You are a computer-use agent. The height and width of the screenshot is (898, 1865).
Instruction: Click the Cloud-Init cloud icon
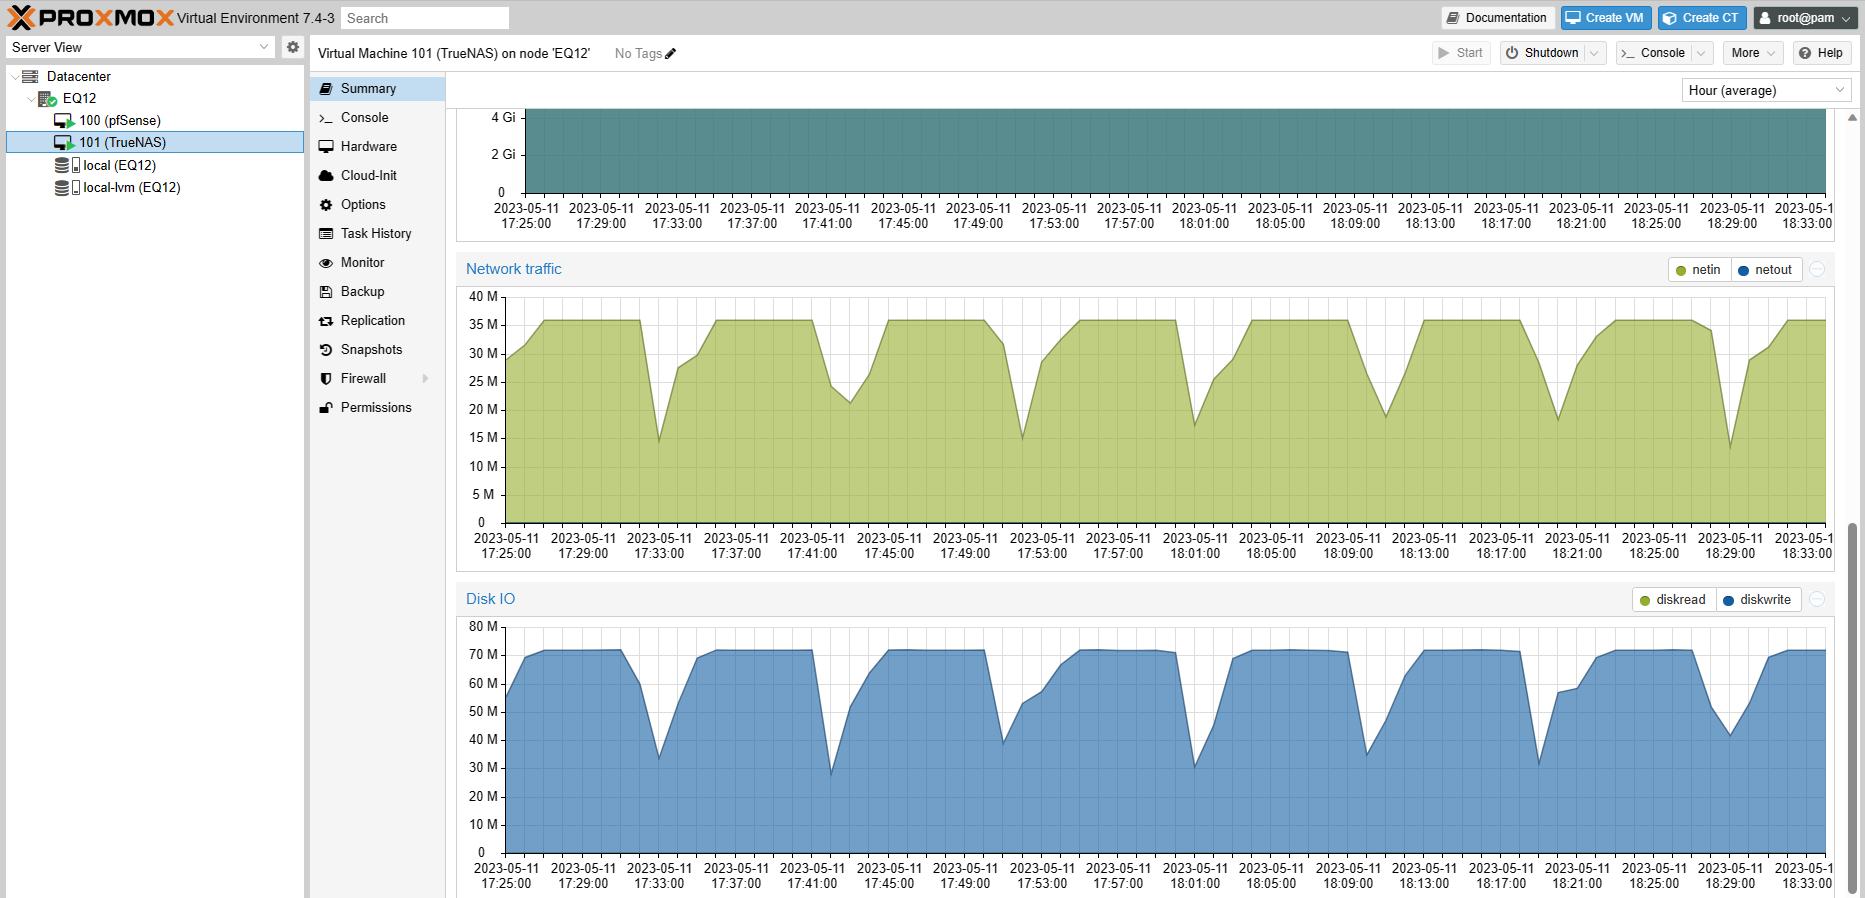[x=326, y=176]
